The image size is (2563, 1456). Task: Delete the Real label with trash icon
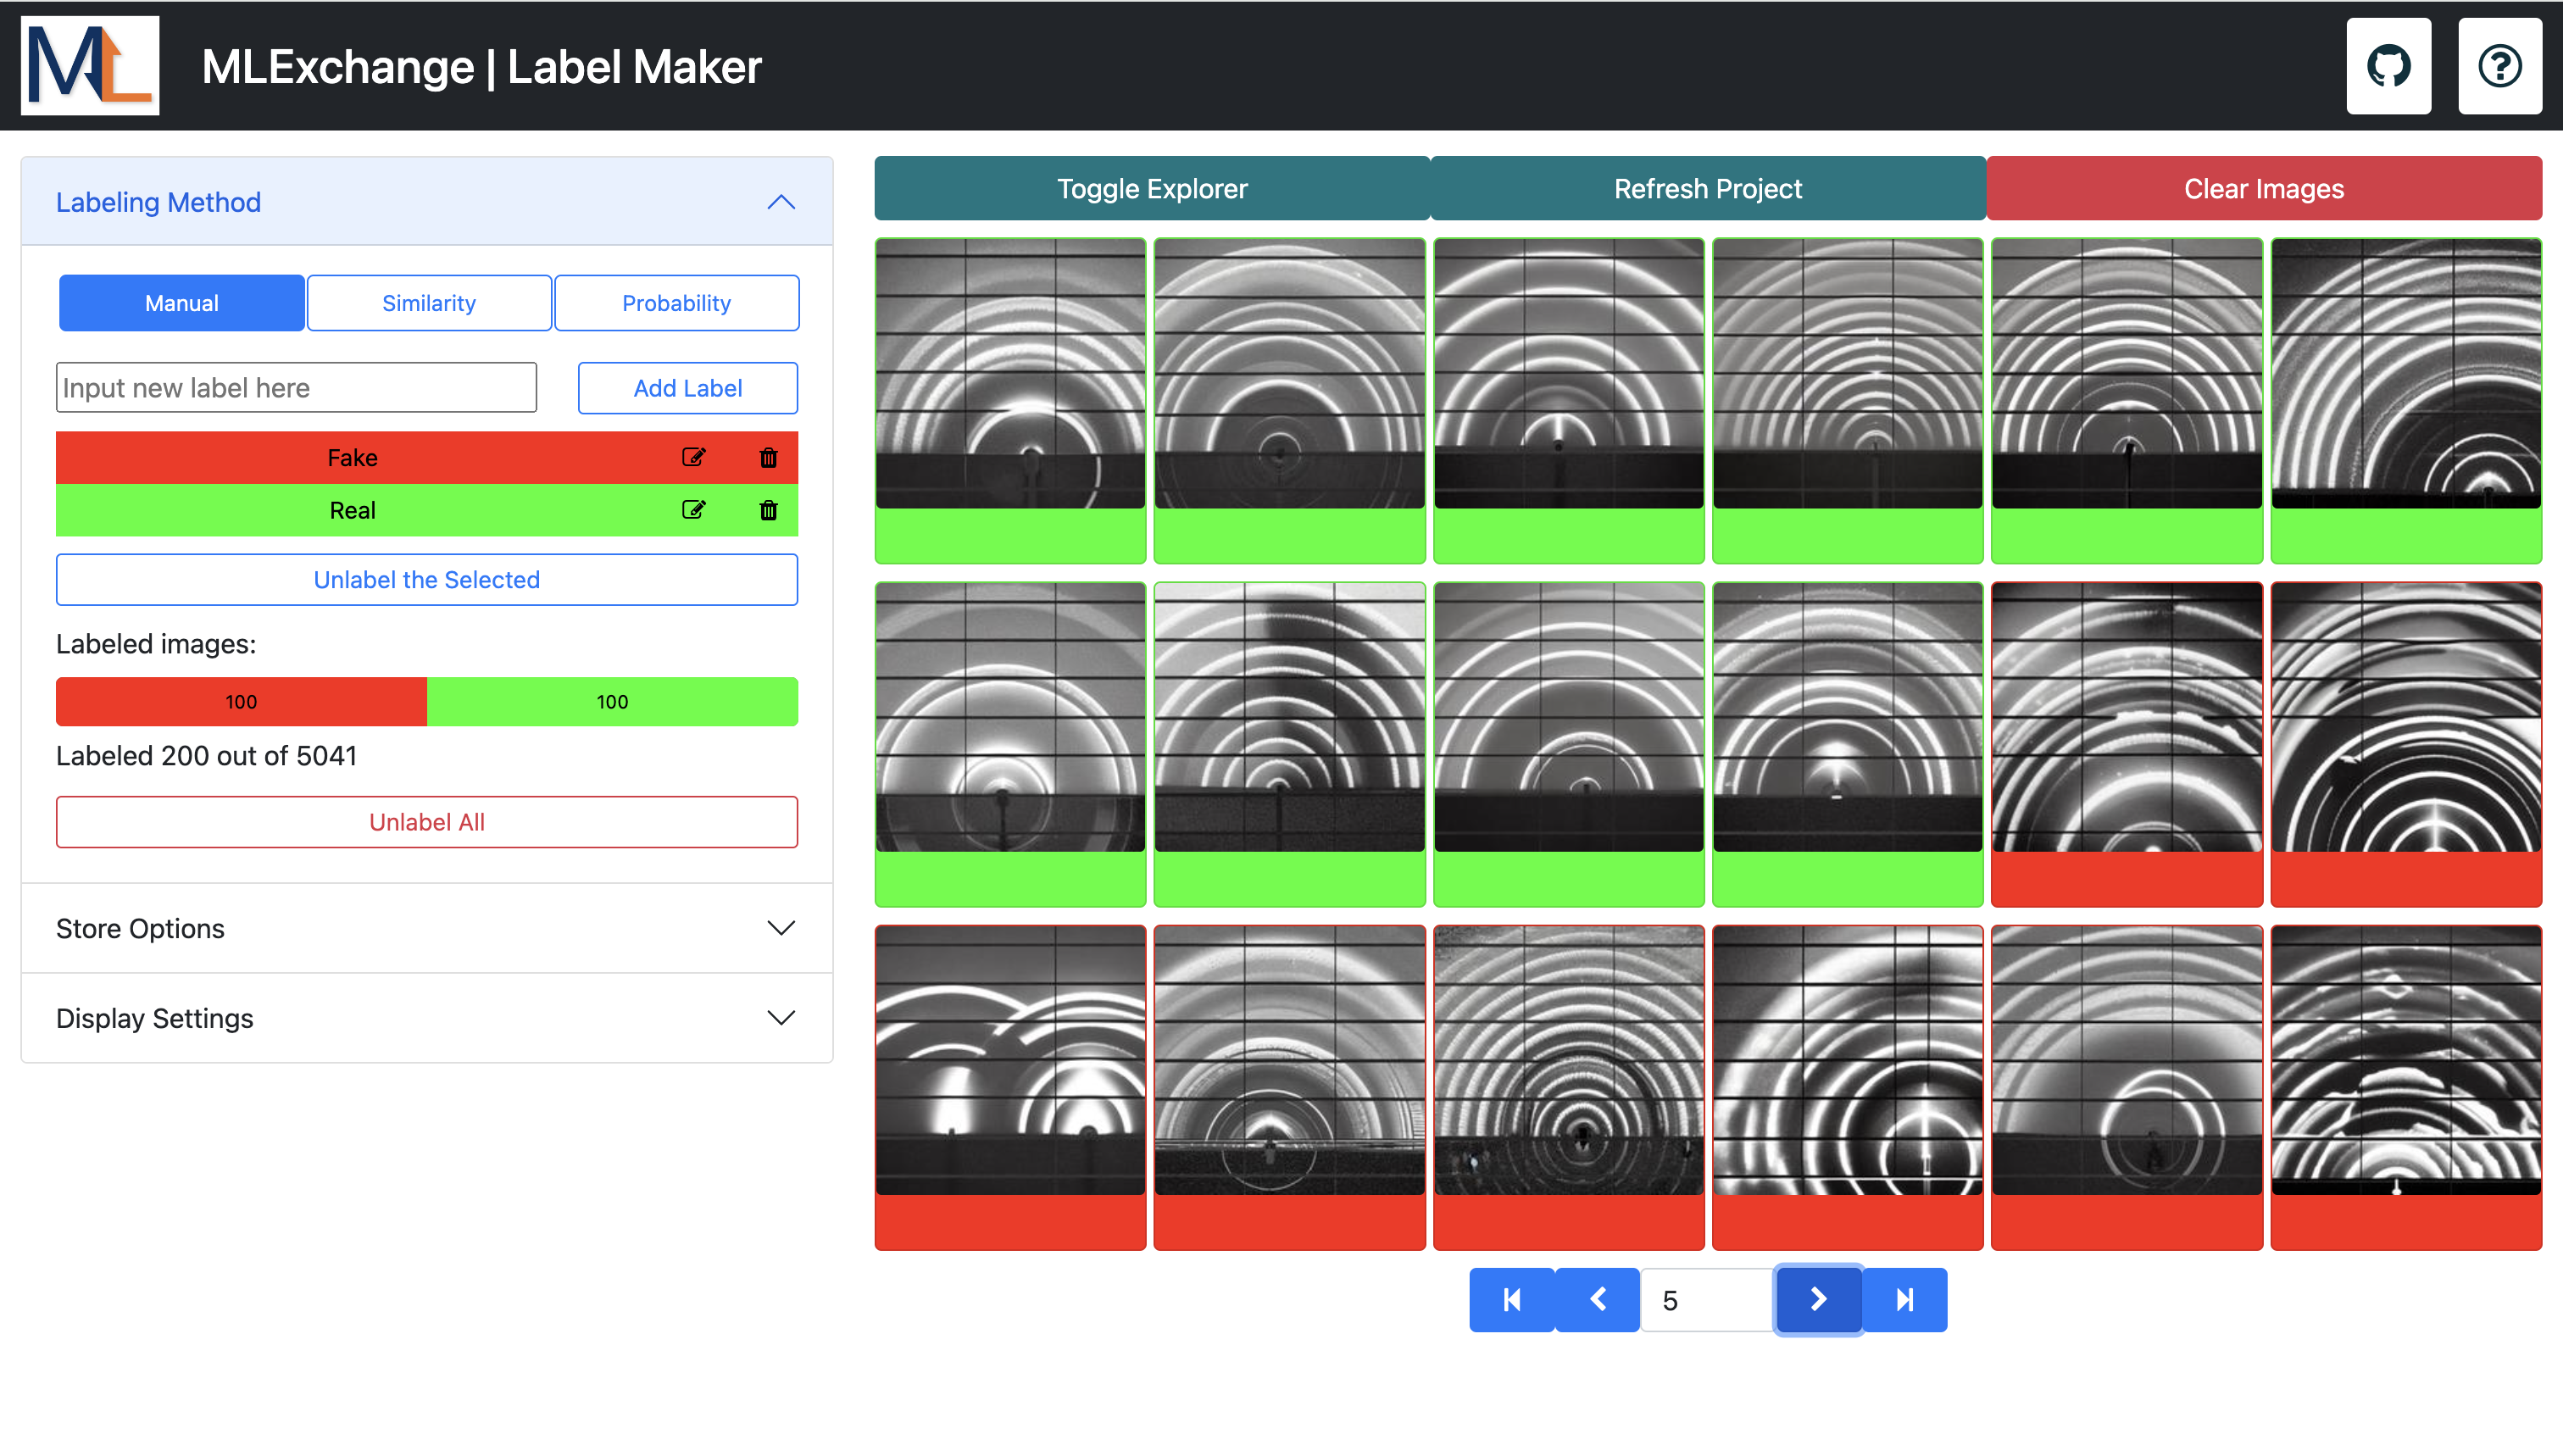768,510
